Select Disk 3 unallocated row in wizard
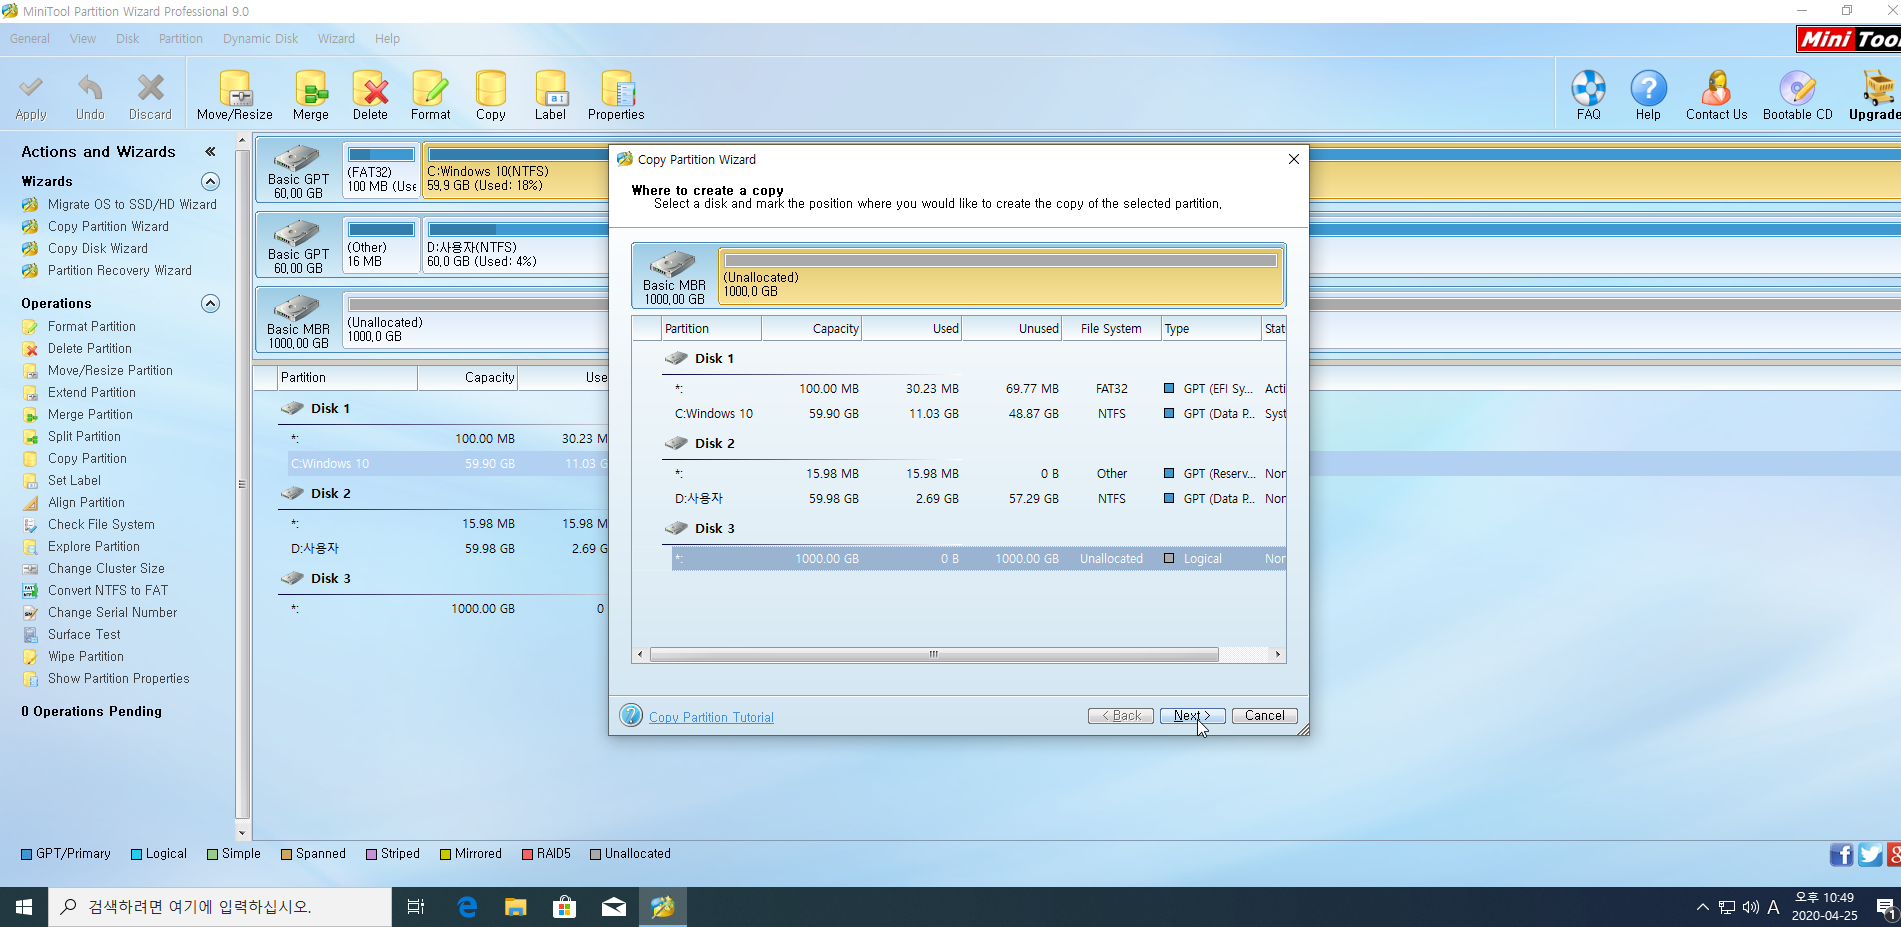Screen dimensions: 1901x927 pos(978,559)
